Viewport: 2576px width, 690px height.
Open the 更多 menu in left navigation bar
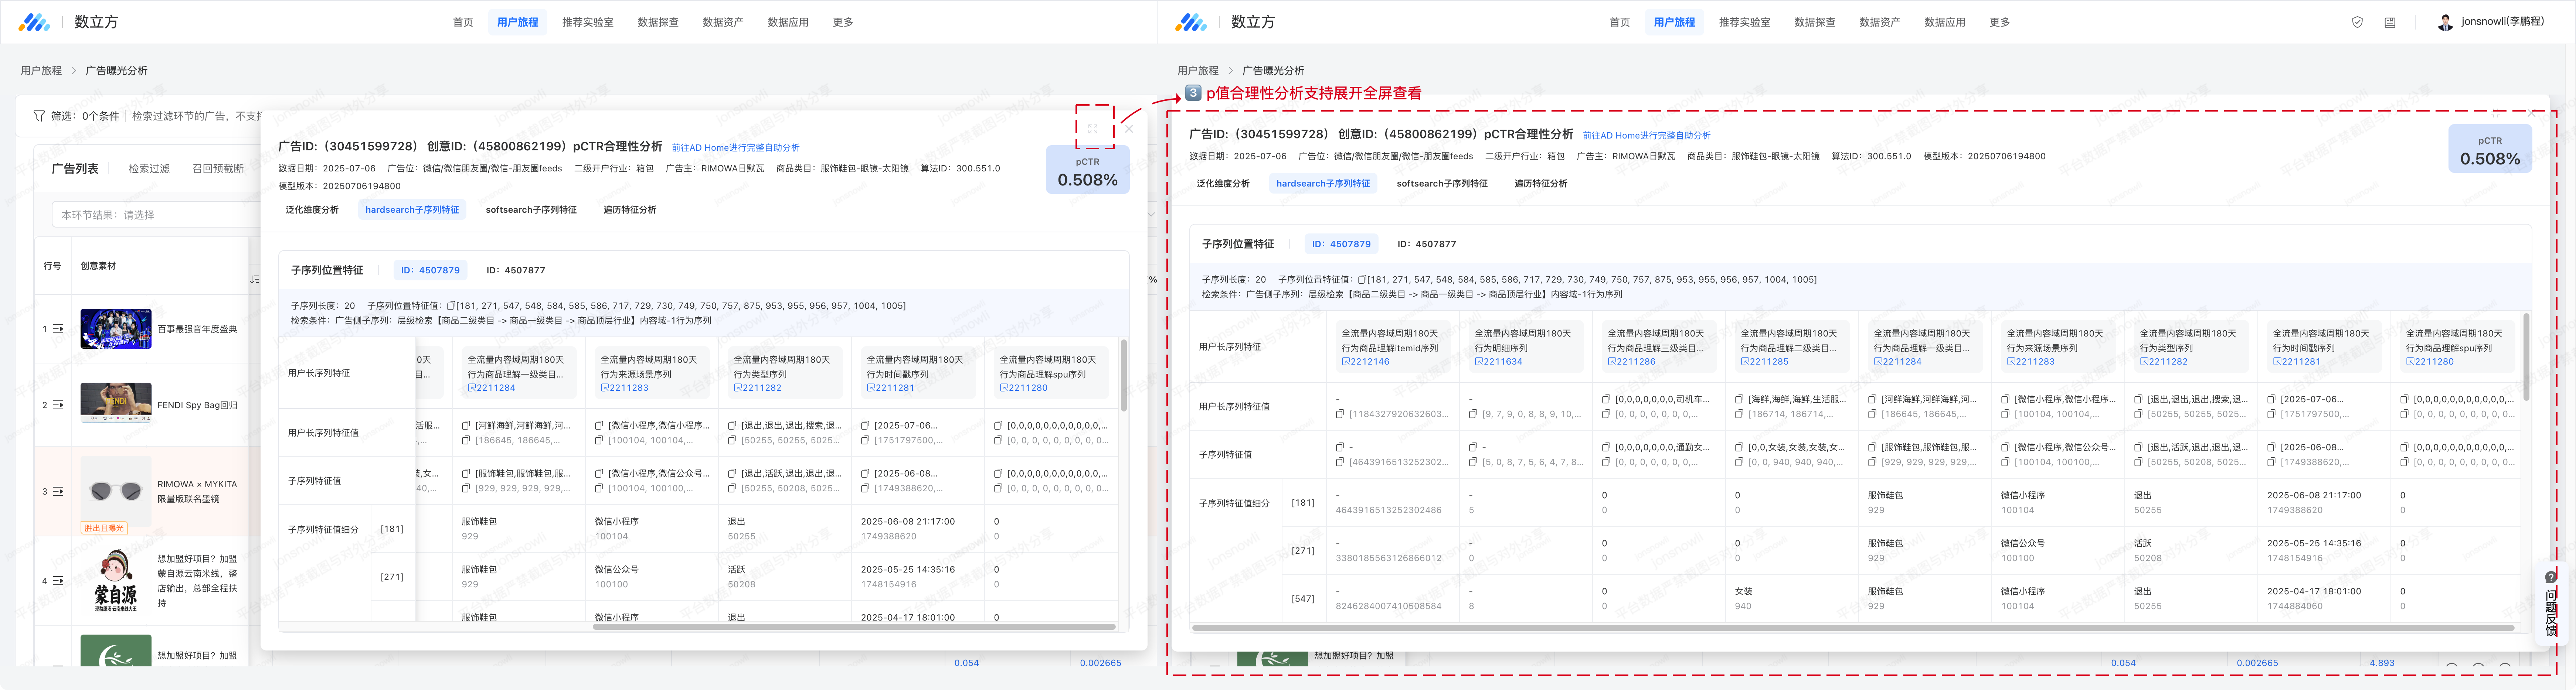(x=843, y=22)
